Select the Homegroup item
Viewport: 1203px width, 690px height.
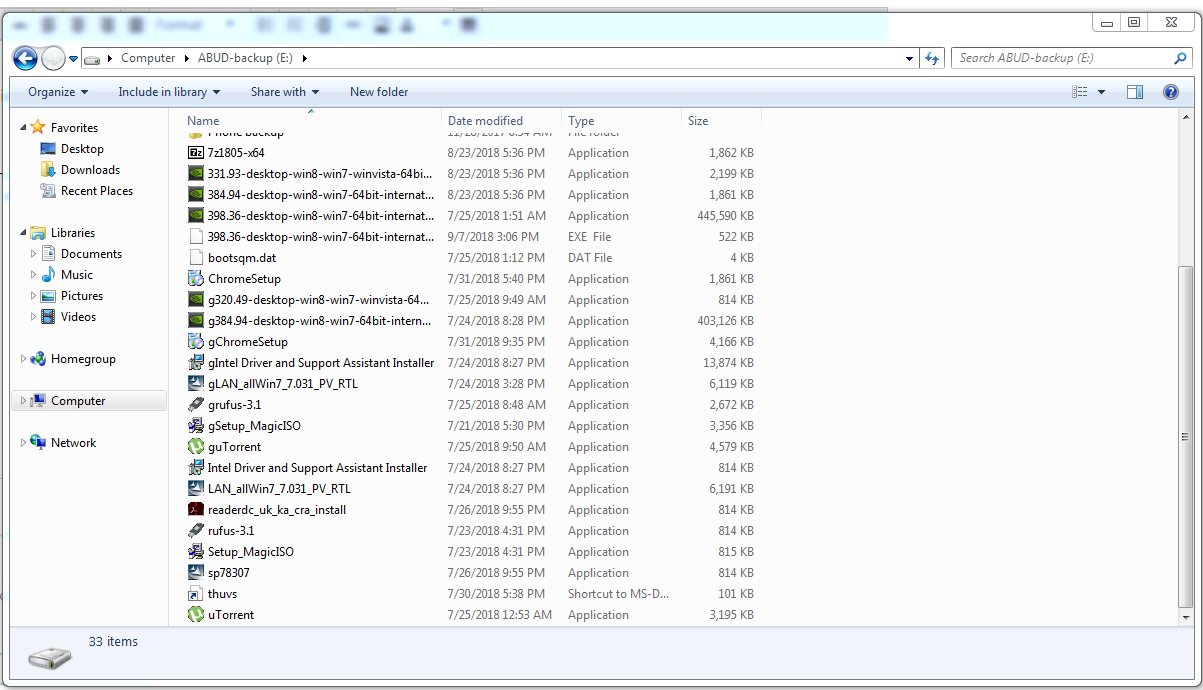[x=83, y=359]
